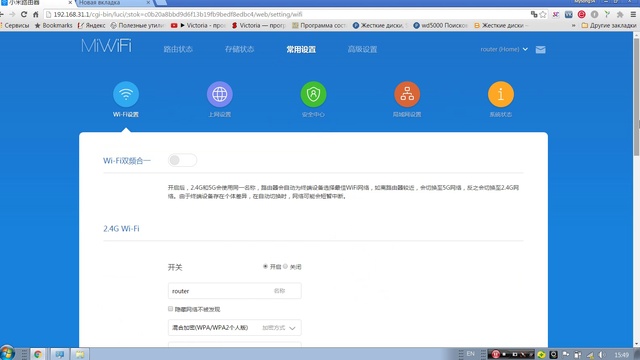
Task: Click the 2.4G Wi-Fi section heading
Action: [x=121, y=229]
